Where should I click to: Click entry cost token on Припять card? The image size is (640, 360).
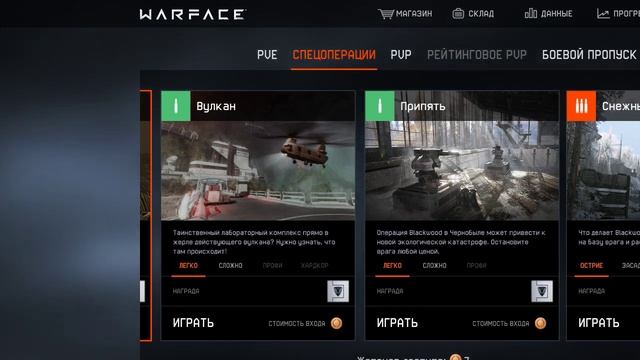pyautogui.click(x=540, y=323)
